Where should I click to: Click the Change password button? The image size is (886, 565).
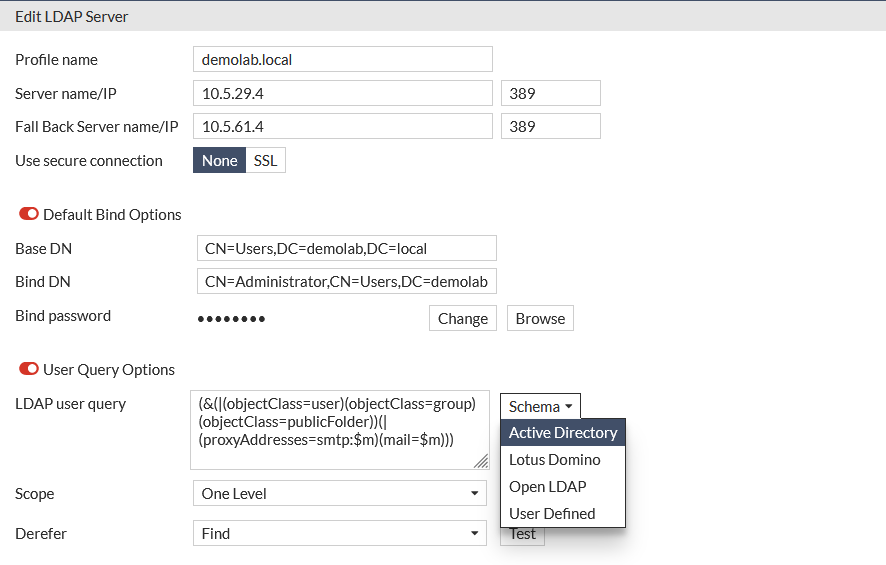(463, 318)
